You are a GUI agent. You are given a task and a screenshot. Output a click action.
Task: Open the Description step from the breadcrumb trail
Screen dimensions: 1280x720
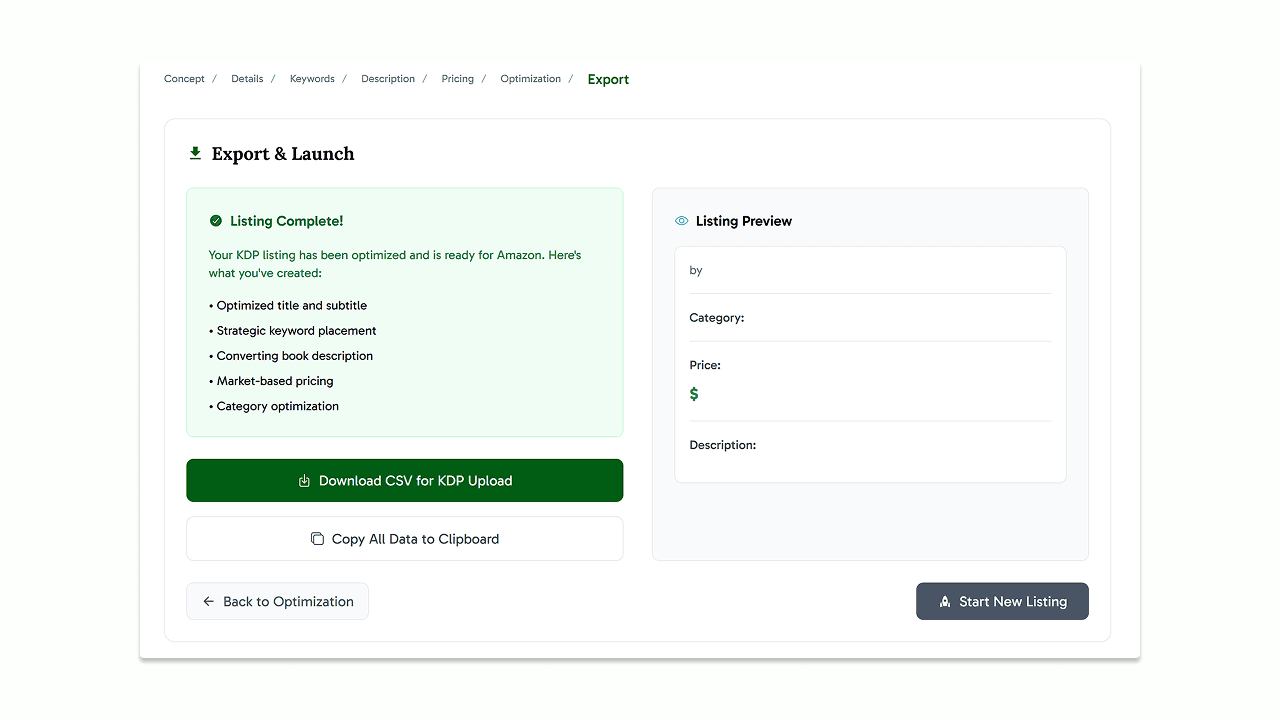click(388, 78)
